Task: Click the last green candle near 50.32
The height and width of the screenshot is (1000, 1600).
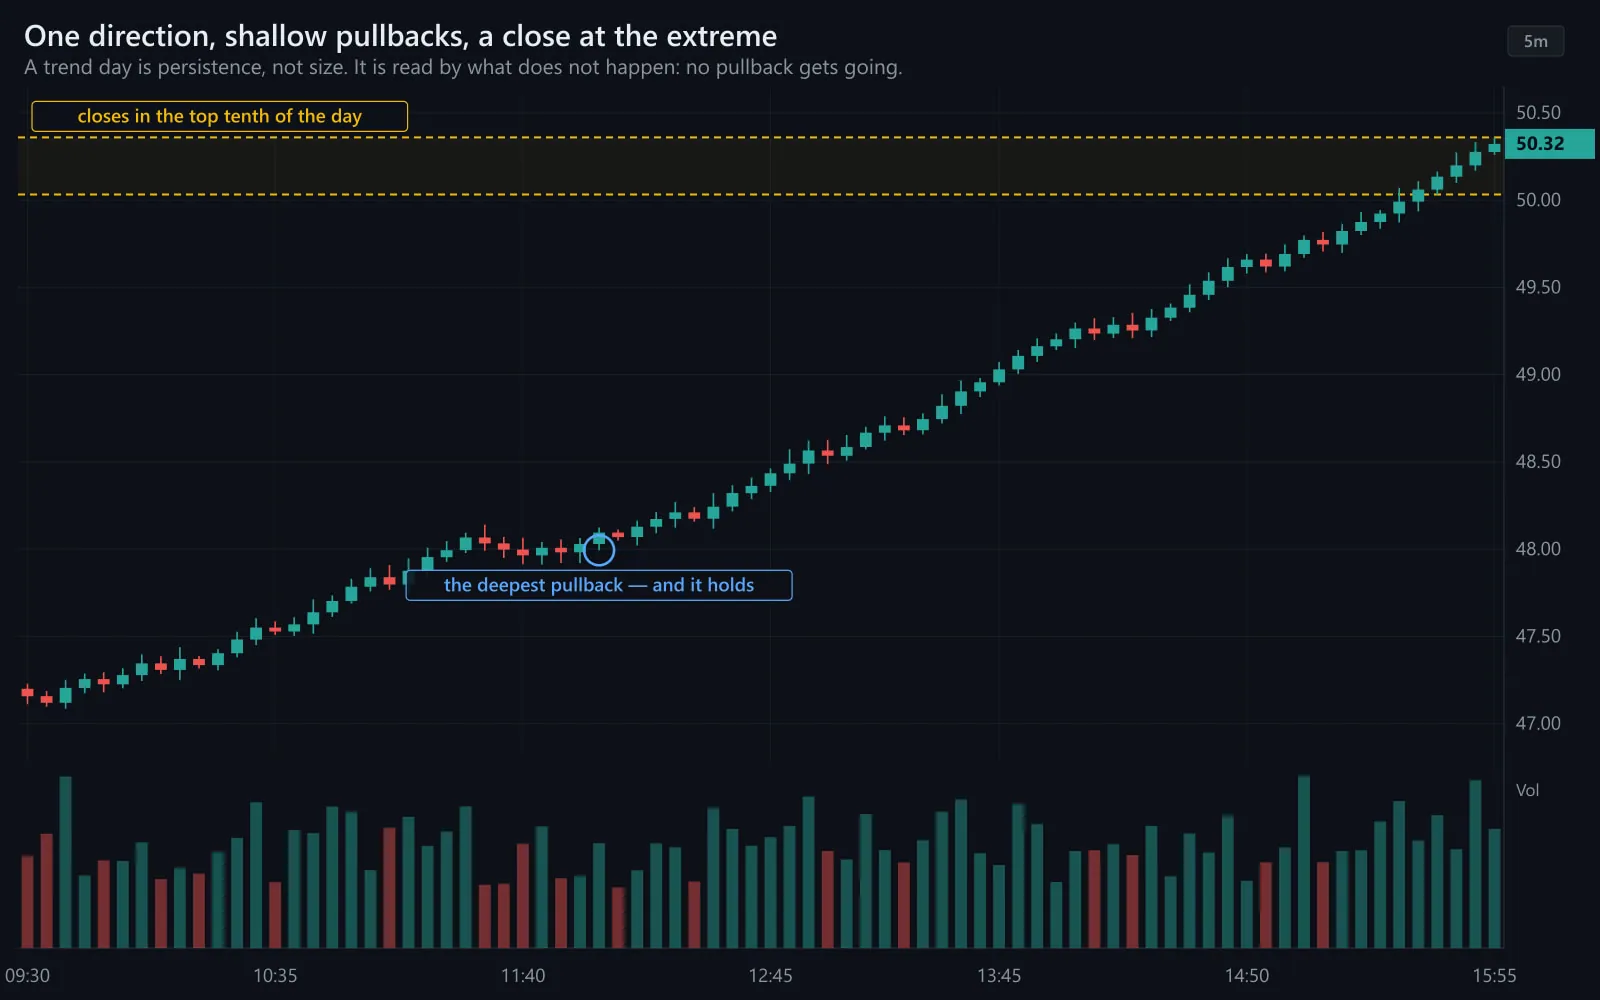Action: click(1494, 148)
